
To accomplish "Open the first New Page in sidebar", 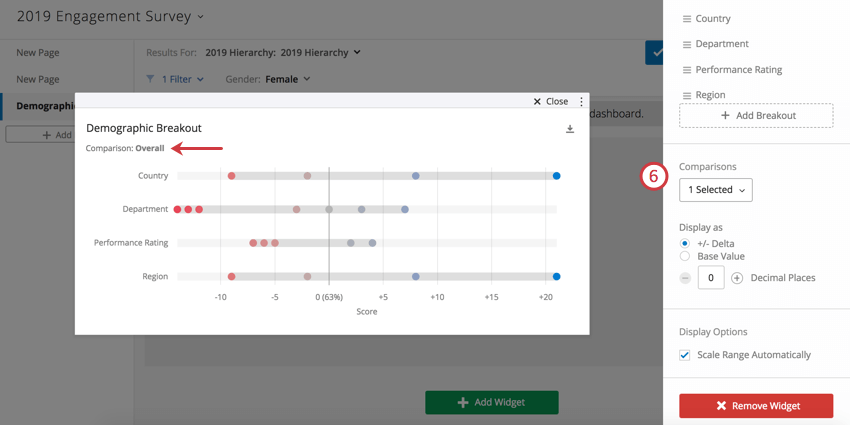I will click(x=37, y=53).
